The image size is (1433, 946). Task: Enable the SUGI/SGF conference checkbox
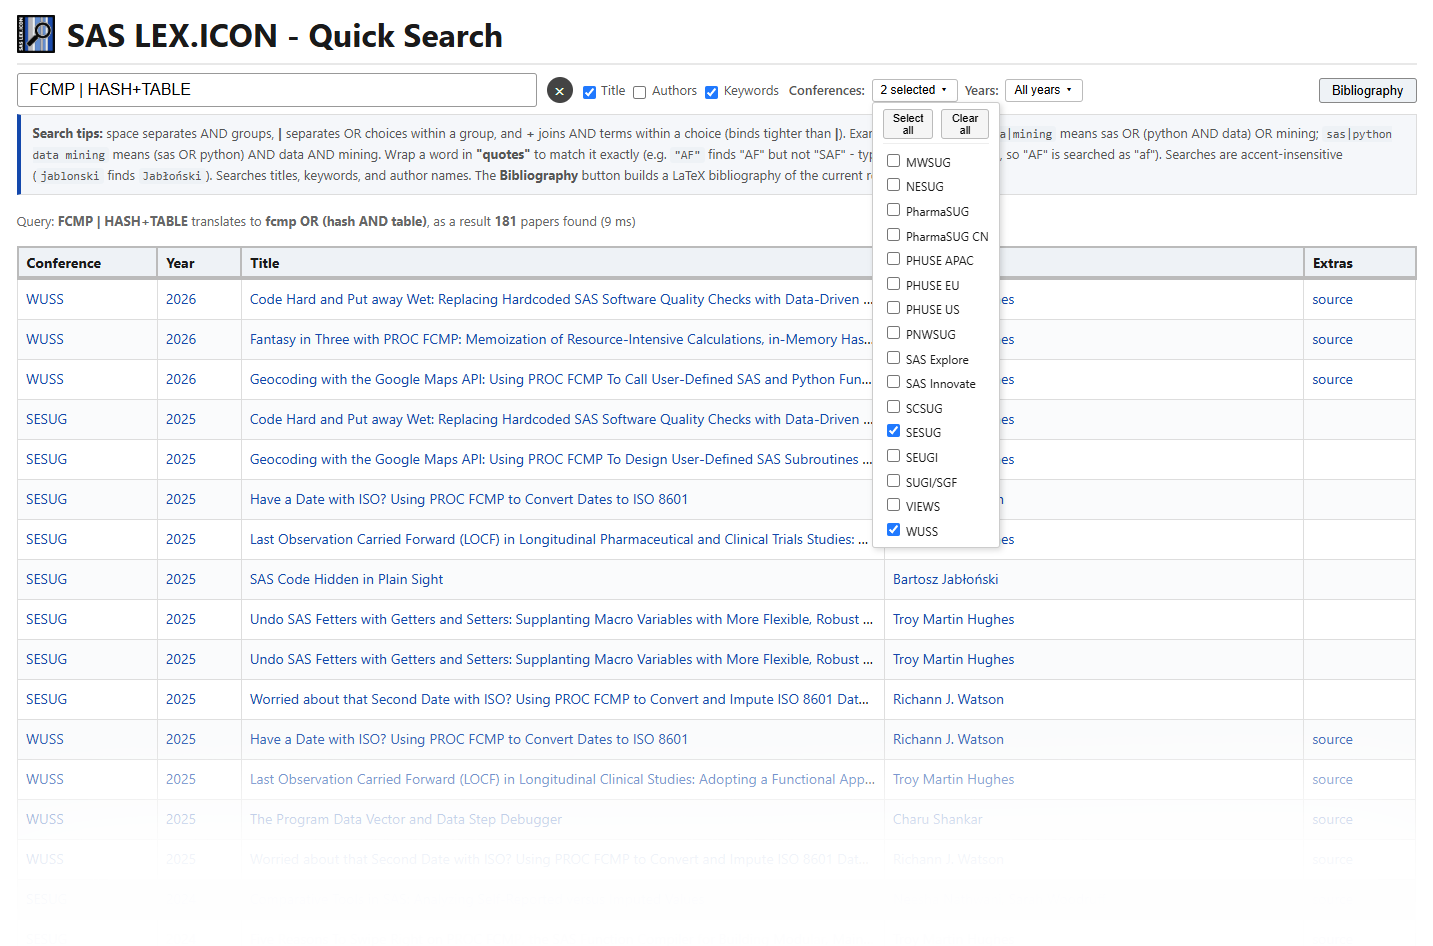coord(894,481)
